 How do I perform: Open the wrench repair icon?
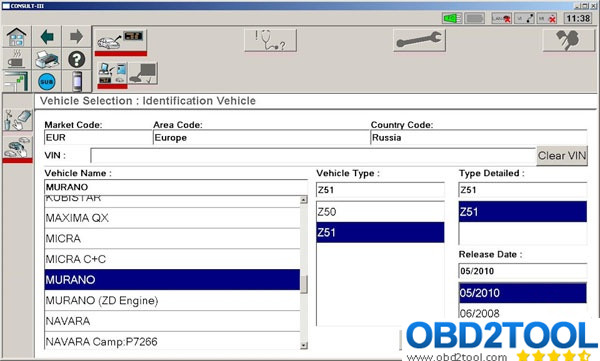click(419, 40)
